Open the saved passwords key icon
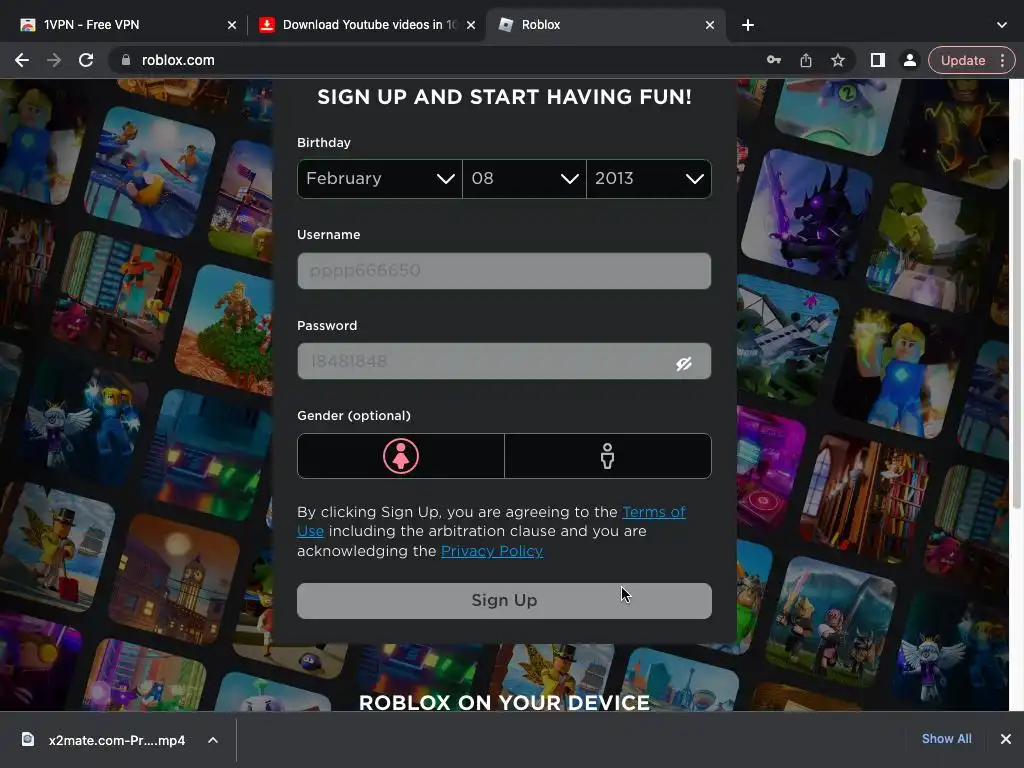1024x768 pixels. pos(774,60)
